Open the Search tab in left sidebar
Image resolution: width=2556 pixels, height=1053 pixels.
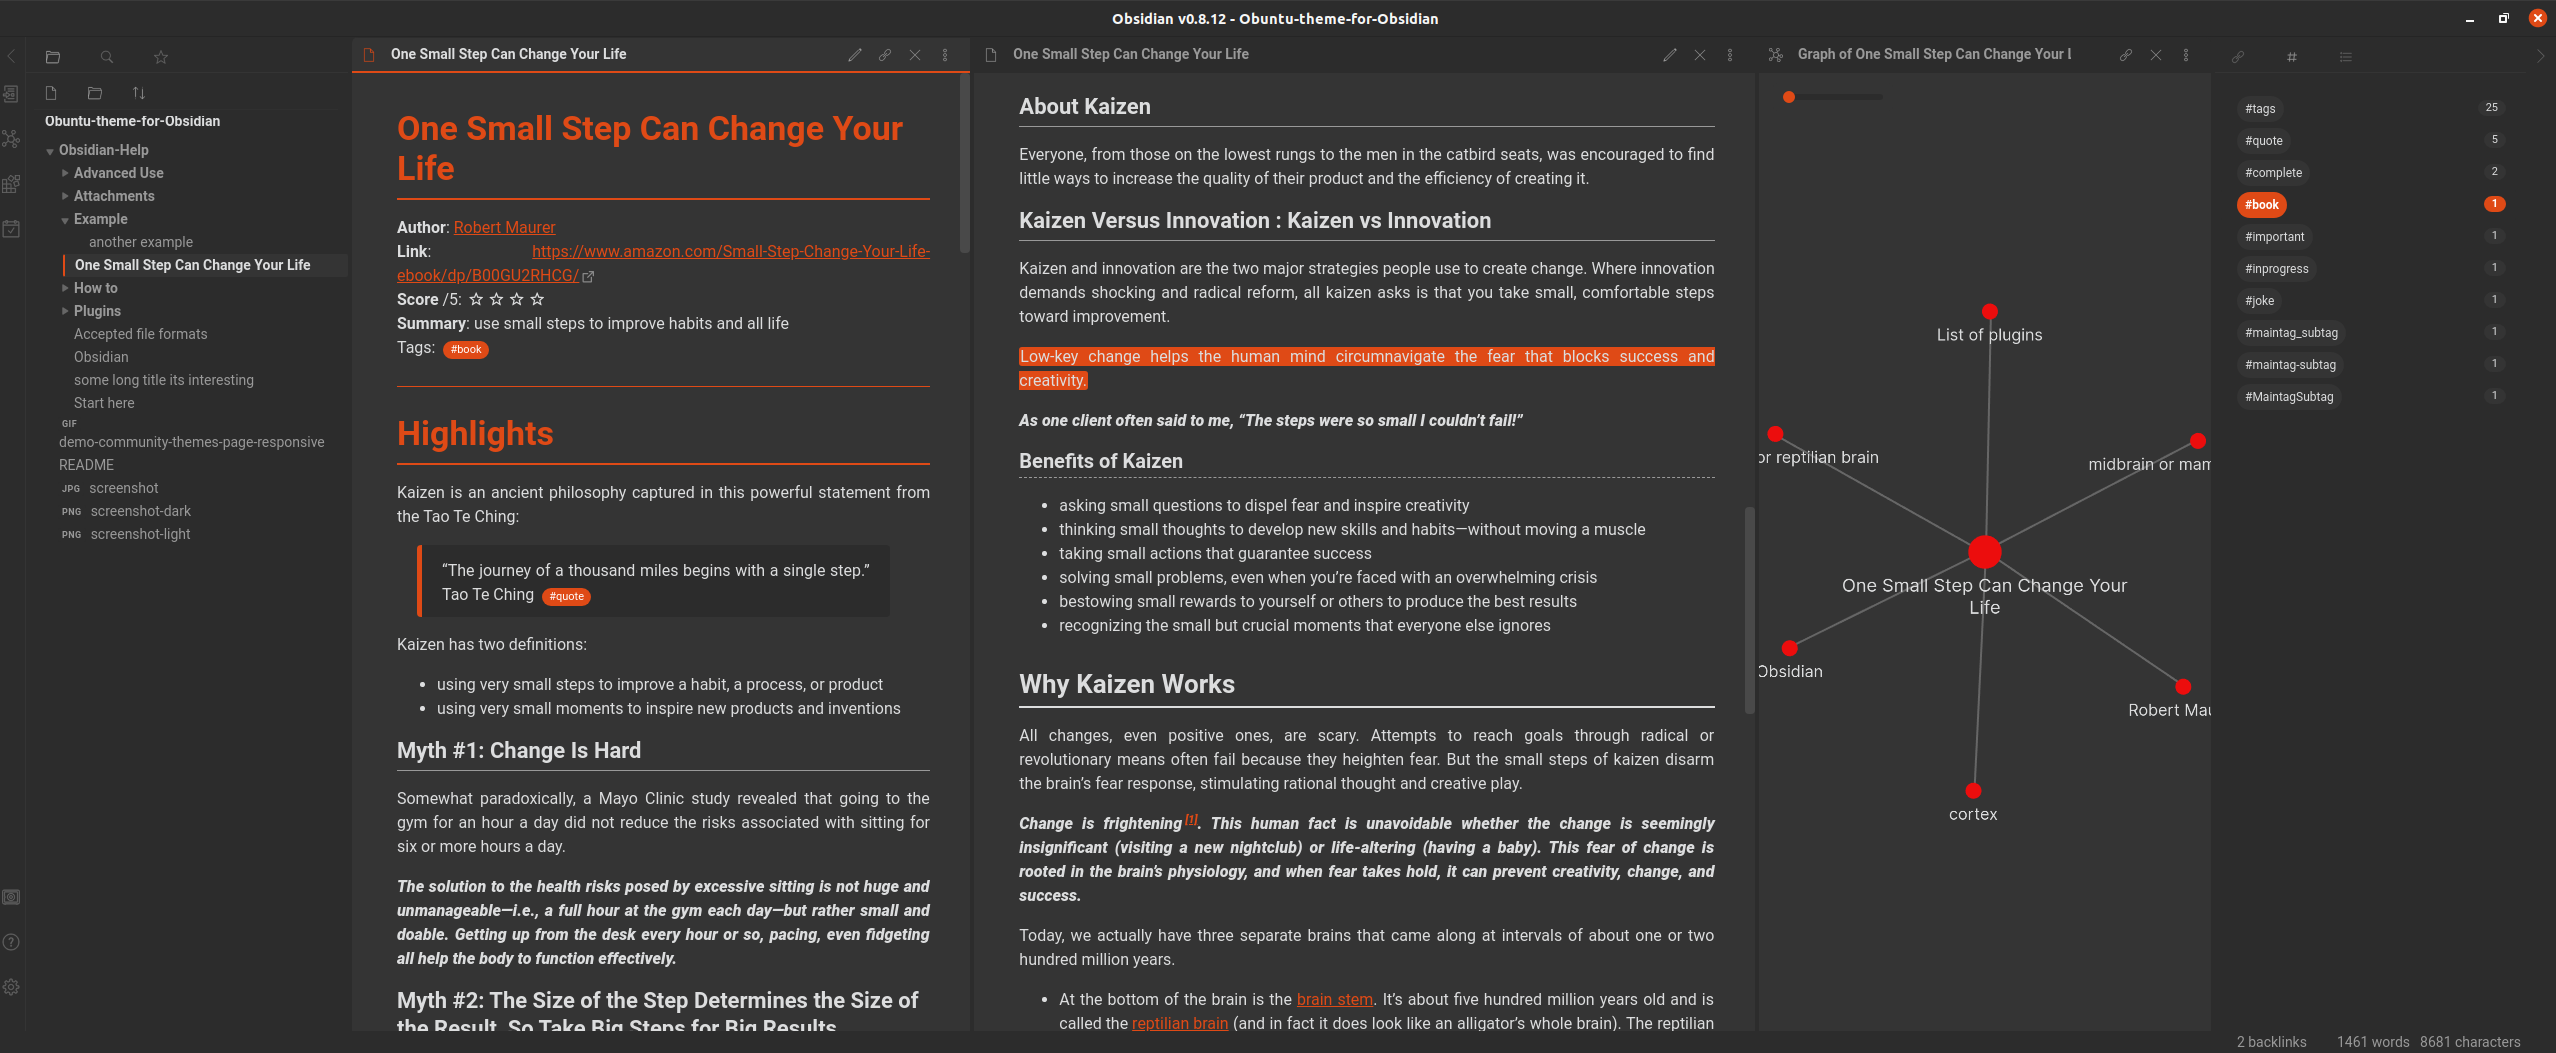(x=107, y=57)
